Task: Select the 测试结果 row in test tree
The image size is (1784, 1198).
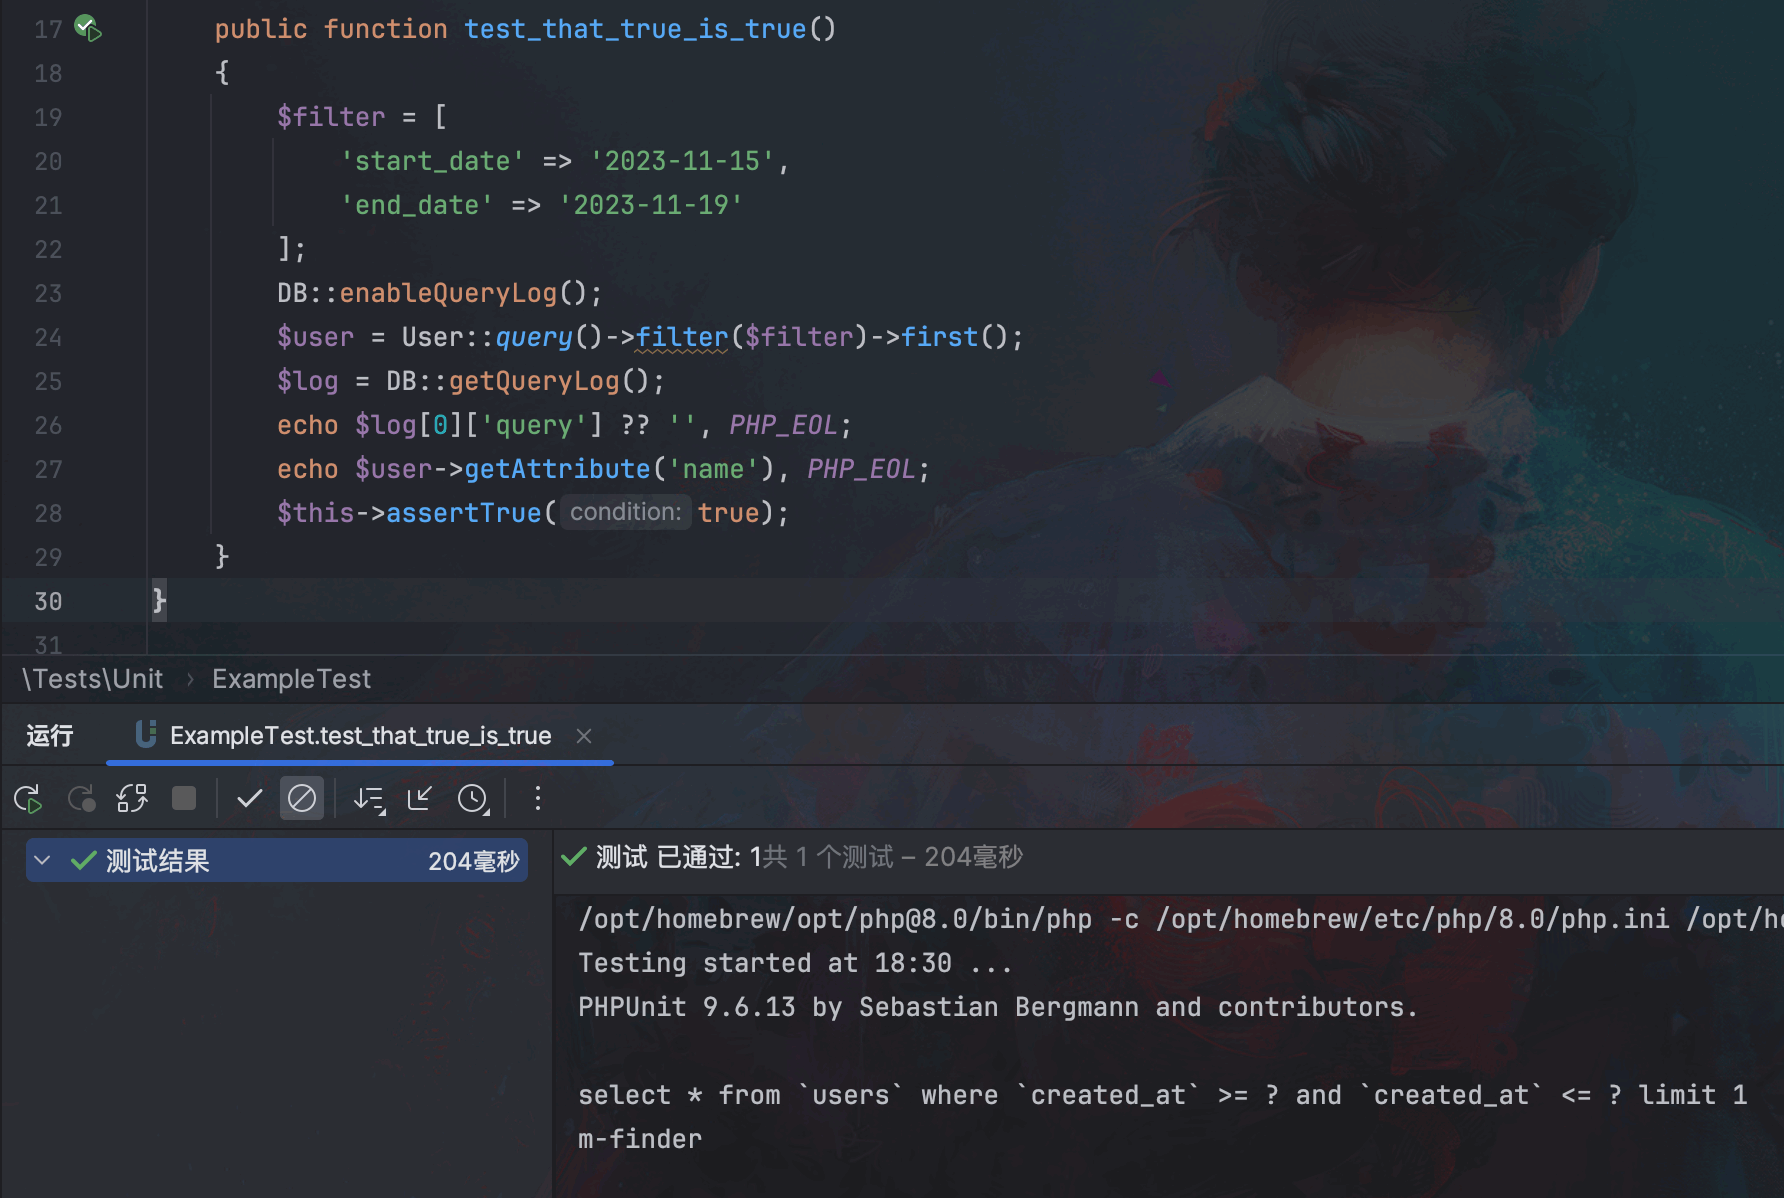Action: click(277, 860)
